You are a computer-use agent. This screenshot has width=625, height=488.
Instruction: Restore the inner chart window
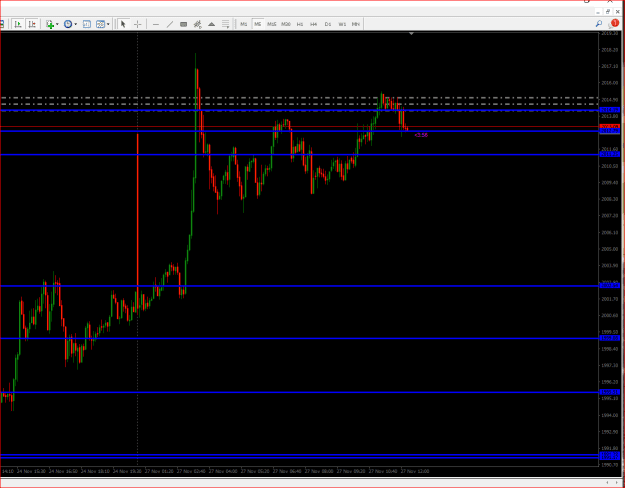coord(608,12)
